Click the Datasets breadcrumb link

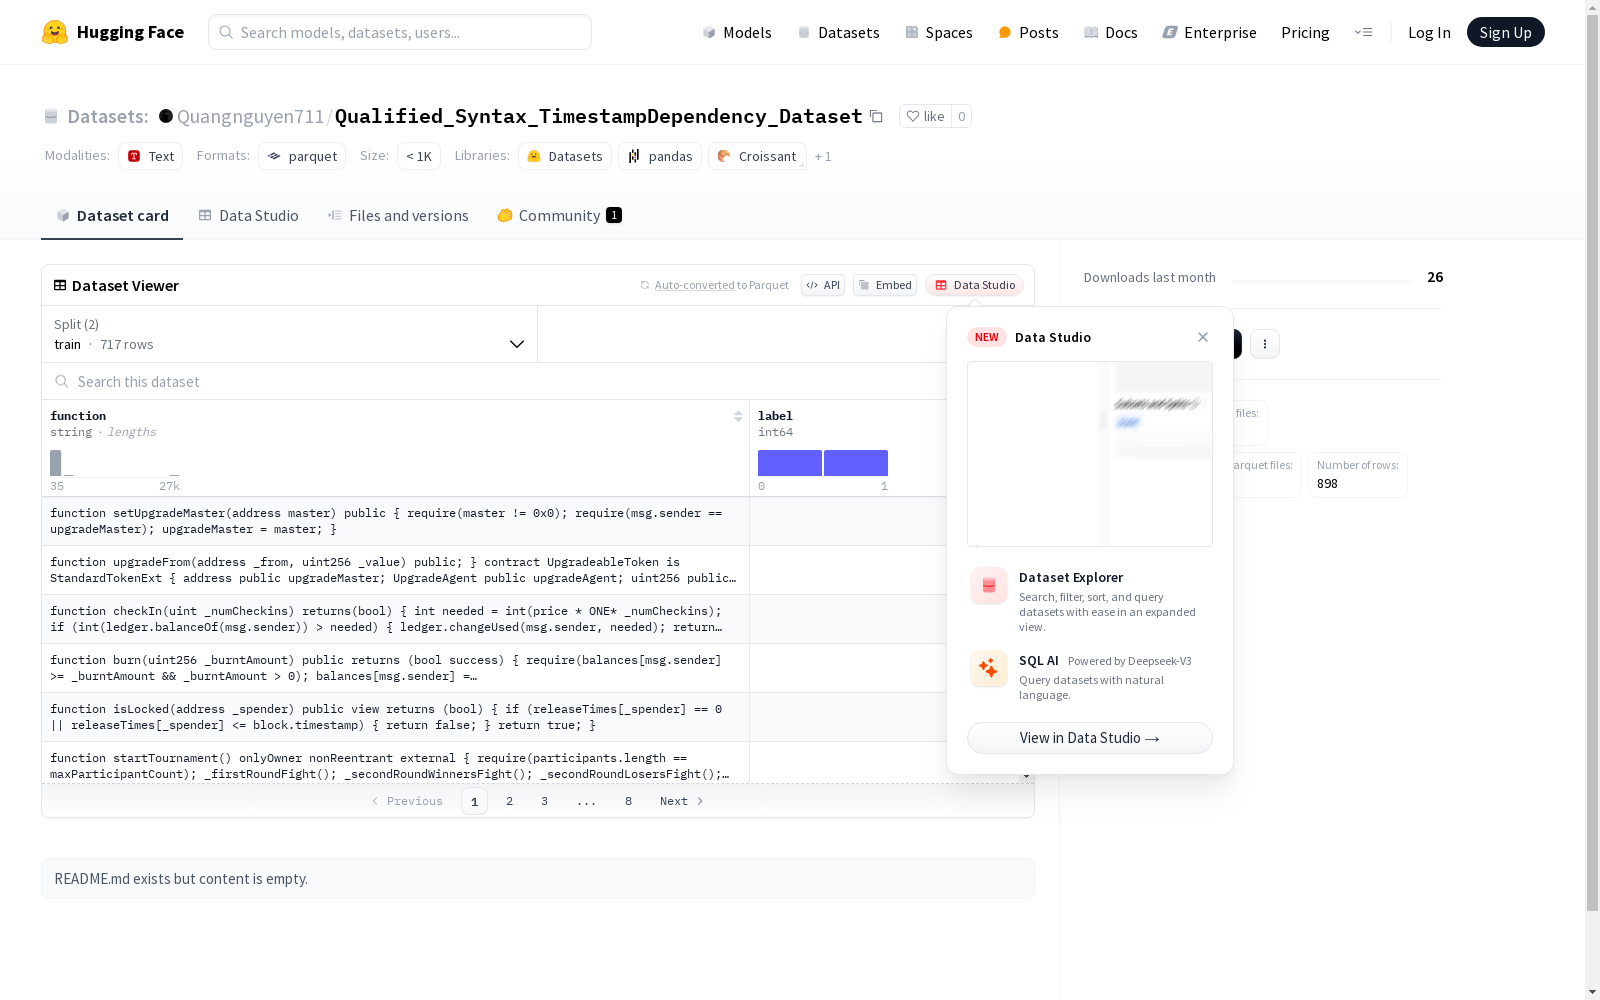pyautogui.click(x=107, y=116)
